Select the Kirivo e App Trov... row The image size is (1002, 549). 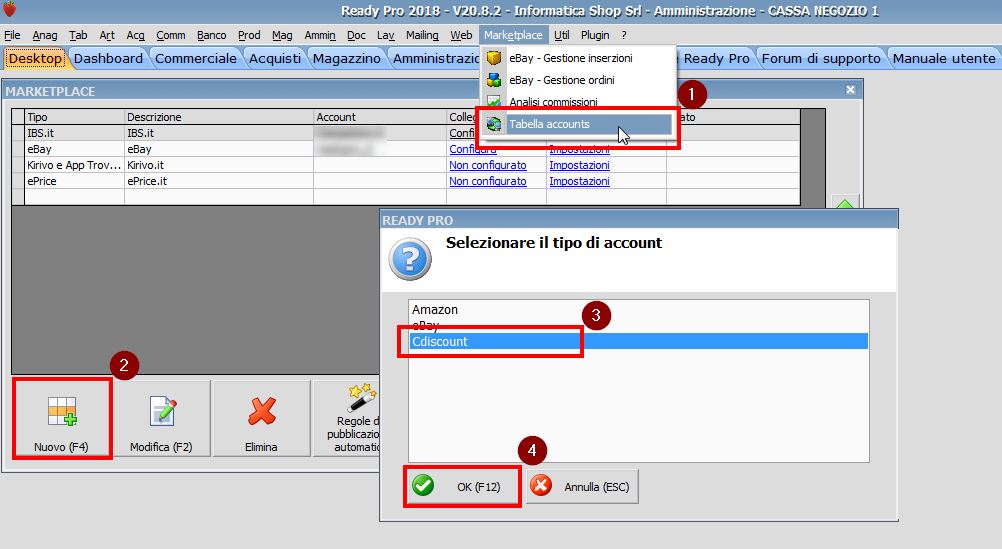pyautogui.click(x=75, y=165)
